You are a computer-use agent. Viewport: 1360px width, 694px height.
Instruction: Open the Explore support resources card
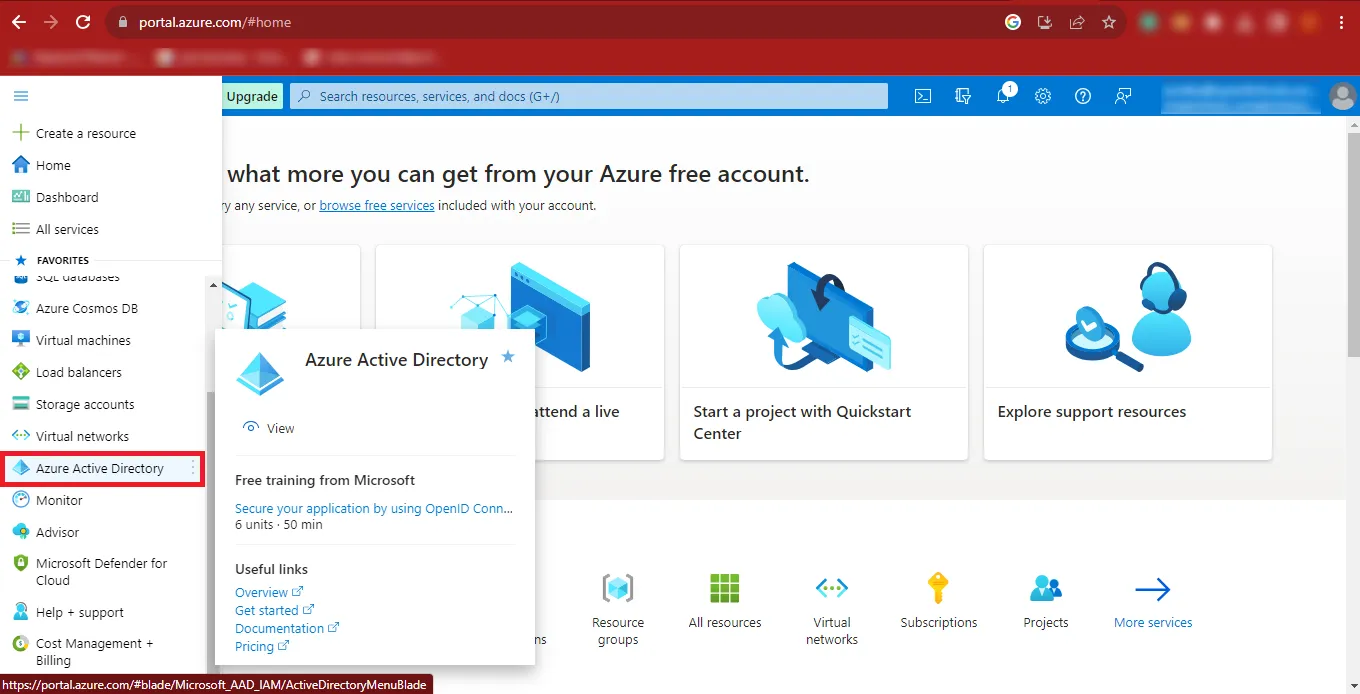[x=1127, y=352]
